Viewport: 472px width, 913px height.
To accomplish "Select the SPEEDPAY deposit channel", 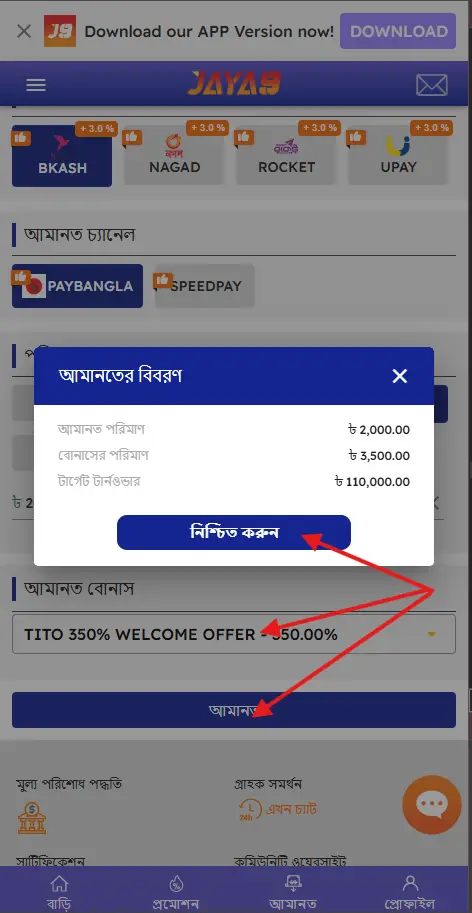I will [x=205, y=286].
